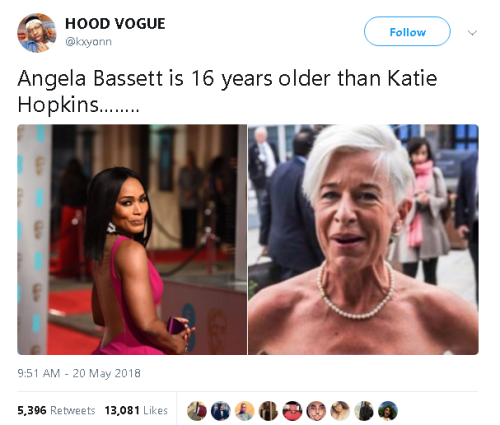Follow the HOOD VOGUE account
Image resolution: width=500 pixels, height=425 pixels.
(407, 31)
